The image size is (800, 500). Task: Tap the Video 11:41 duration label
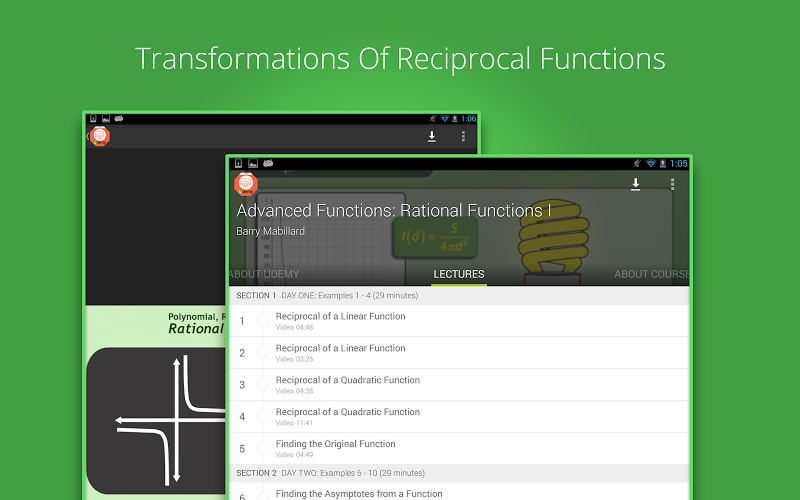click(x=294, y=422)
